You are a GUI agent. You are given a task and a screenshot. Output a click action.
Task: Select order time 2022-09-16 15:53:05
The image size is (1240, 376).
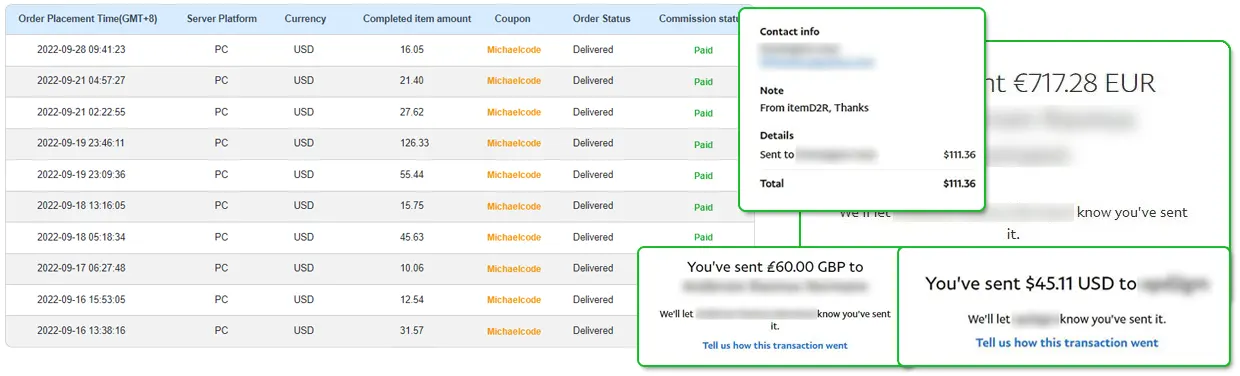click(x=81, y=299)
